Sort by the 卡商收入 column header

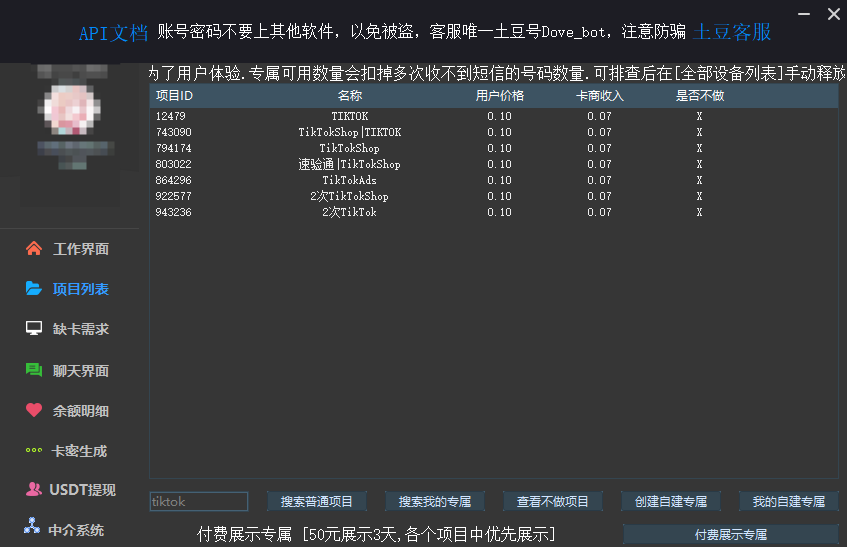[x=600, y=96]
